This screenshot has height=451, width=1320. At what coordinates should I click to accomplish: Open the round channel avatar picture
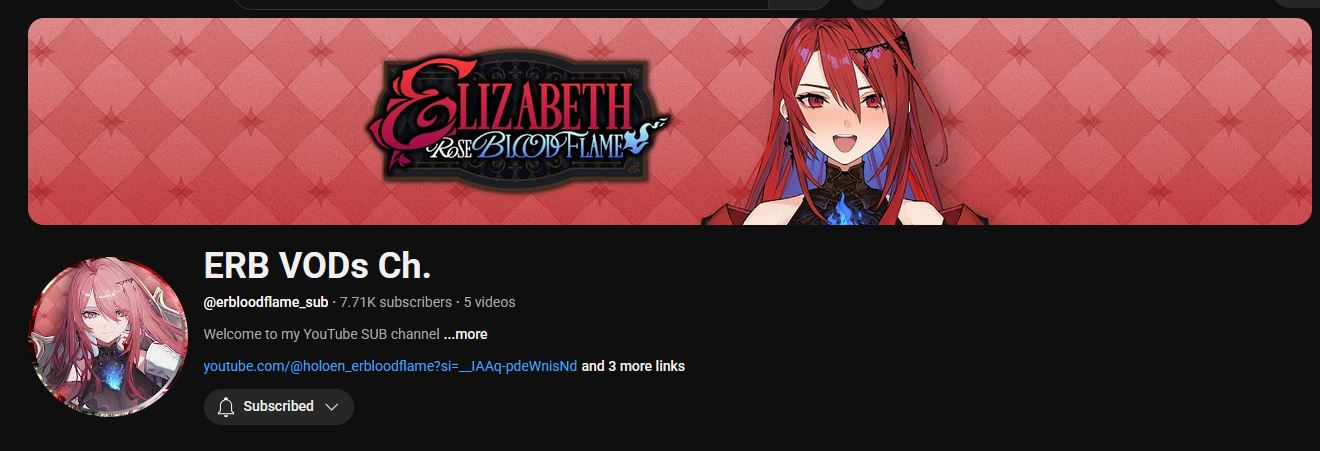(108, 337)
